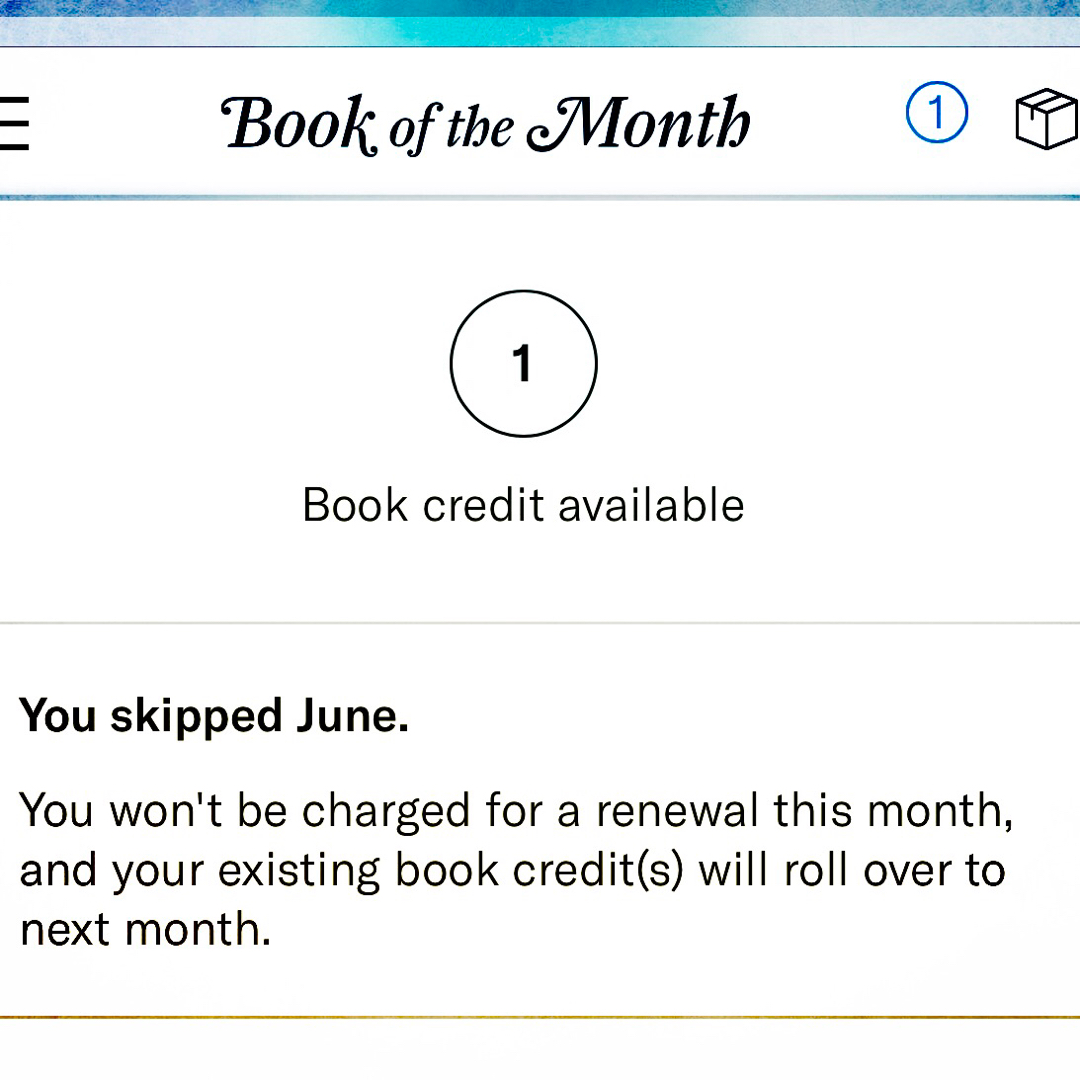Click the large circled number 1
The width and height of the screenshot is (1080, 1080).
(523, 363)
